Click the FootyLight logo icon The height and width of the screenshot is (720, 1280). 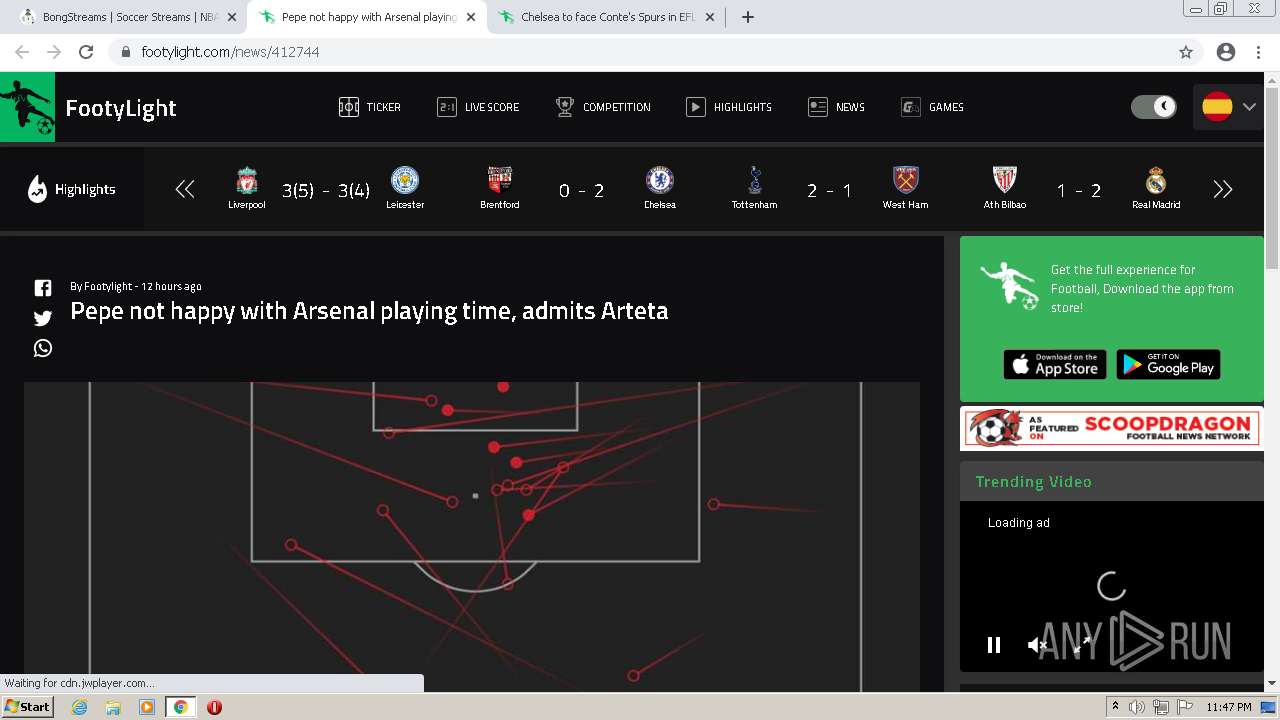click(27, 107)
